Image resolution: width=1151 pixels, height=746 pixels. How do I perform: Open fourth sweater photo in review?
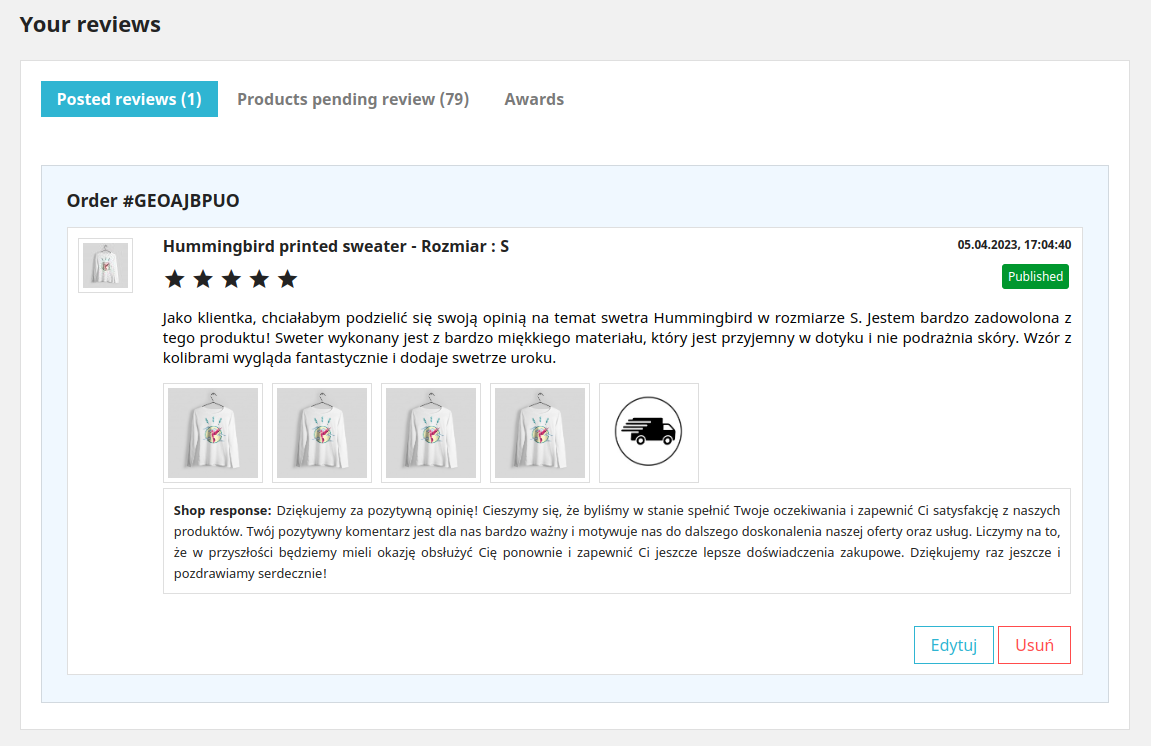[540, 432]
